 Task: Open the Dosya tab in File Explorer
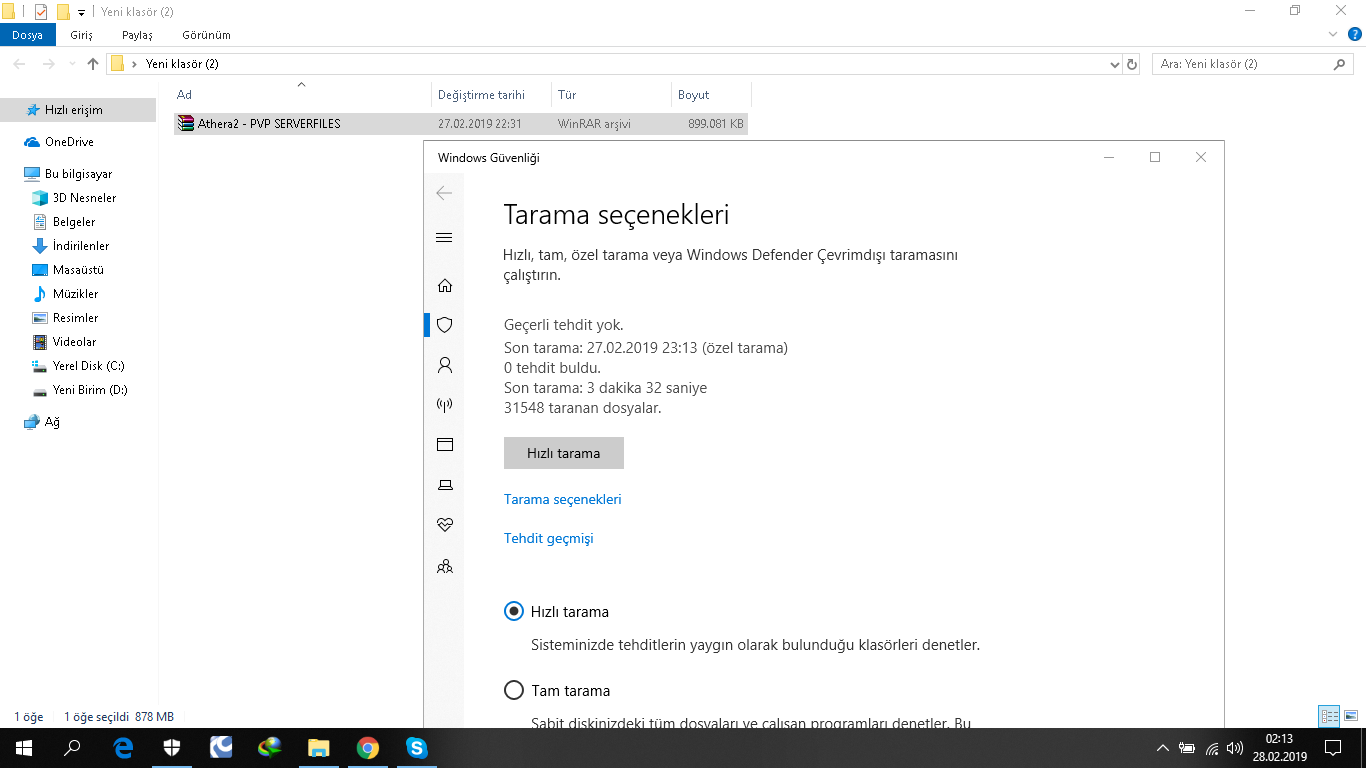(28, 35)
